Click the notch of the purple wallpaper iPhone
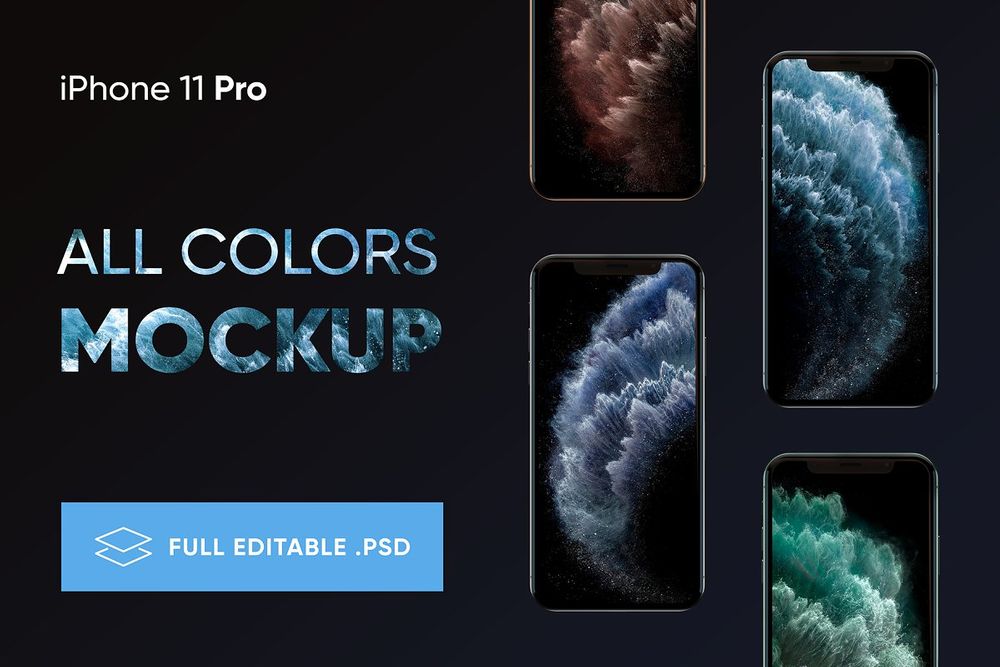Viewport: 1000px width, 667px height. 617,268
